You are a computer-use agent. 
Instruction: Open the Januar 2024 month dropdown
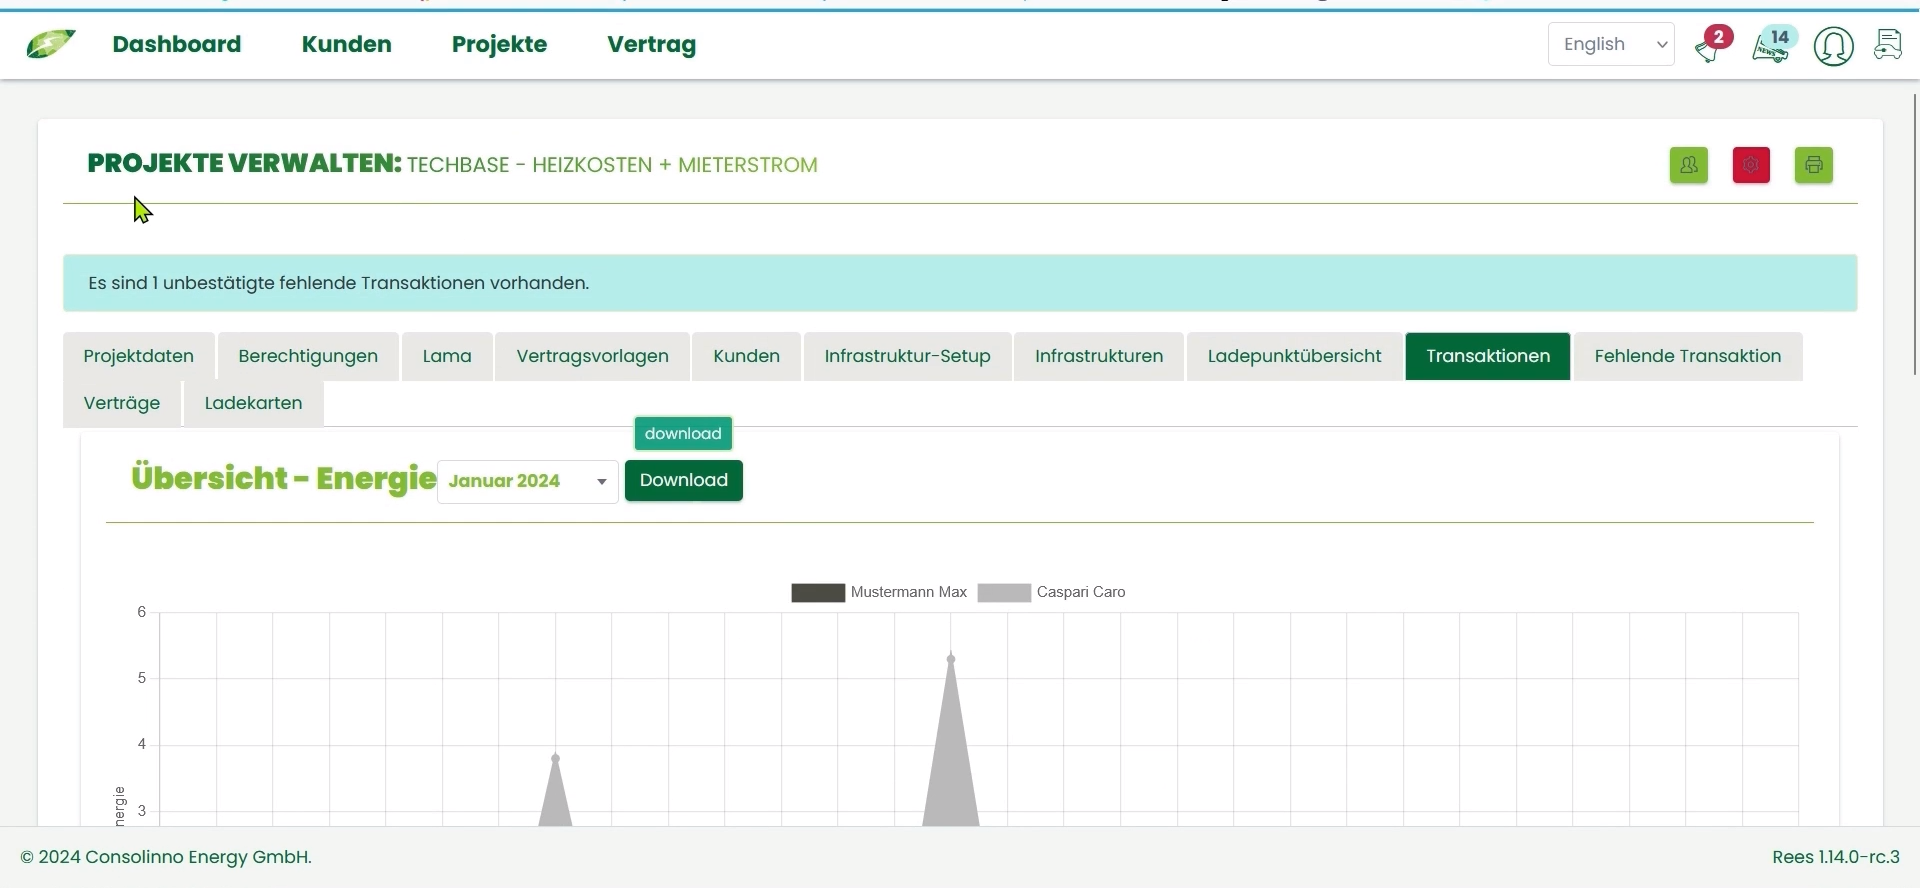click(528, 481)
